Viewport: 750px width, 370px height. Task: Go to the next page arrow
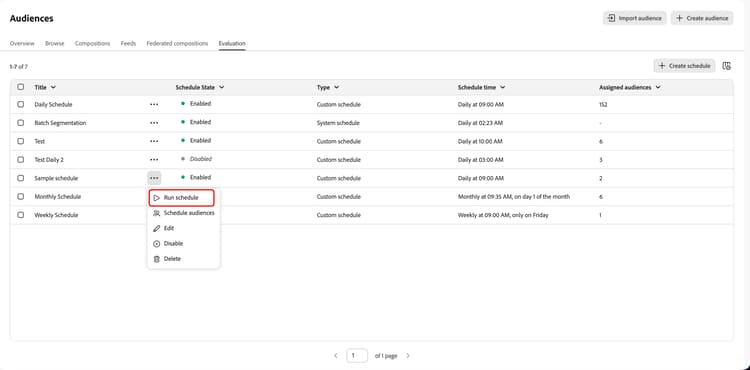(x=408, y=356)
